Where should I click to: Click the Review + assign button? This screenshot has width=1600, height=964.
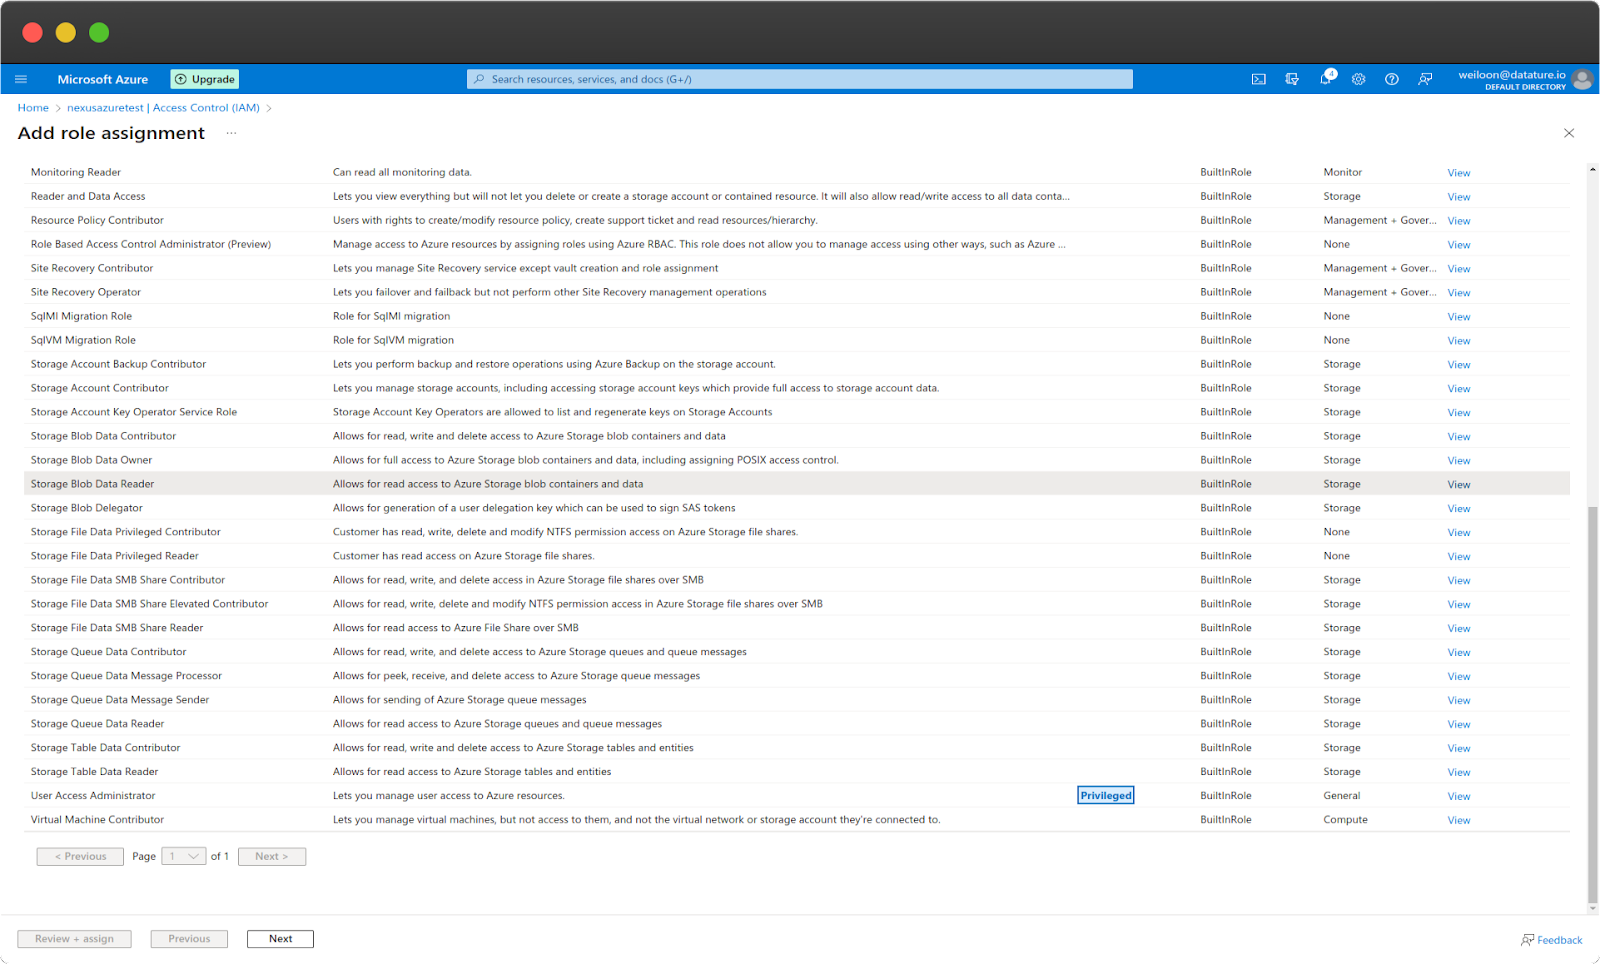coord(74,939)
